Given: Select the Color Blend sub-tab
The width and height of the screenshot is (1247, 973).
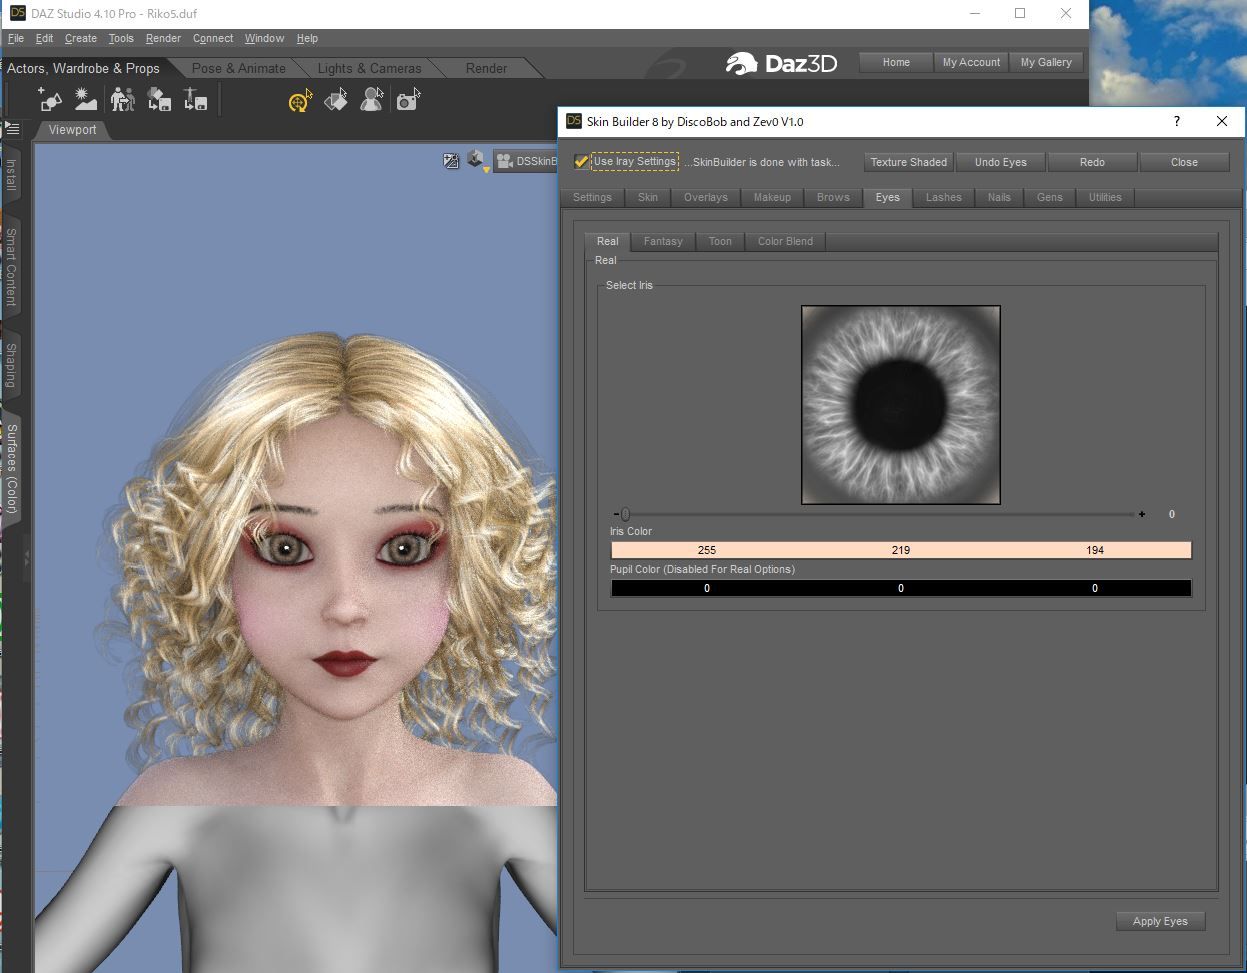Looking at the screenshot, I should 785,241.
